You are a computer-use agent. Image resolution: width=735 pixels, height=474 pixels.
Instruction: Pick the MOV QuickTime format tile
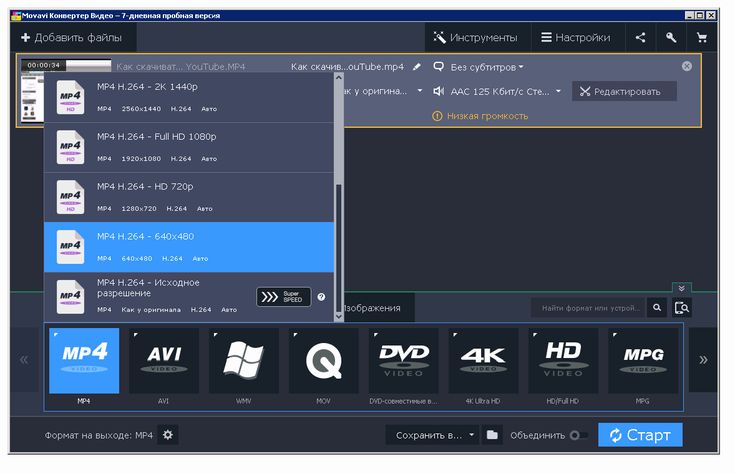tap(324, 361)
